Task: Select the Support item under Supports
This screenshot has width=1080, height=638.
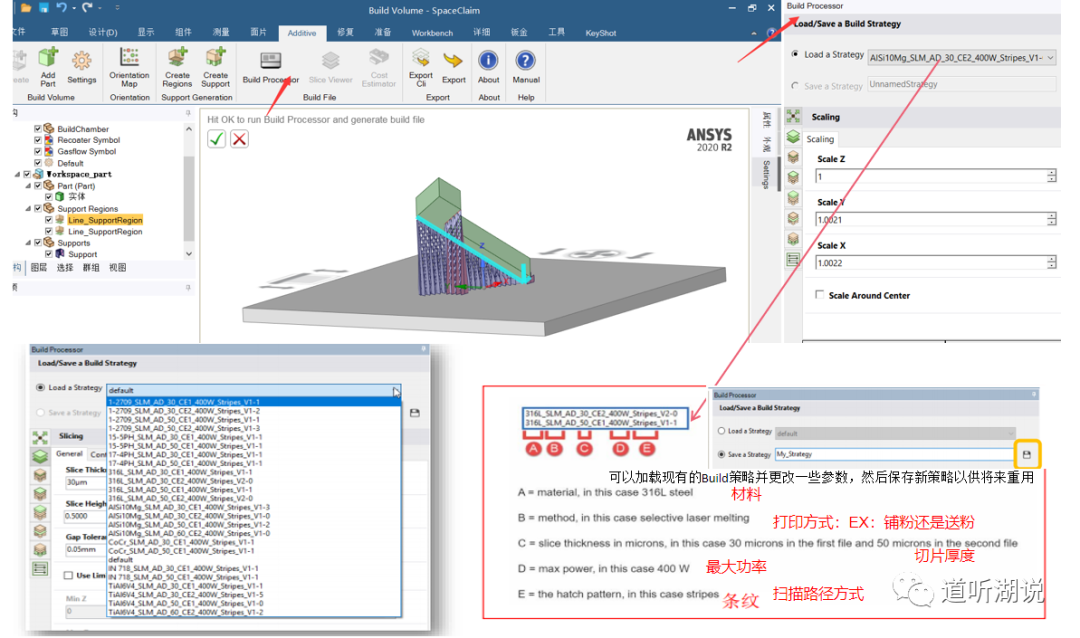Action: [x=82, y=254]
